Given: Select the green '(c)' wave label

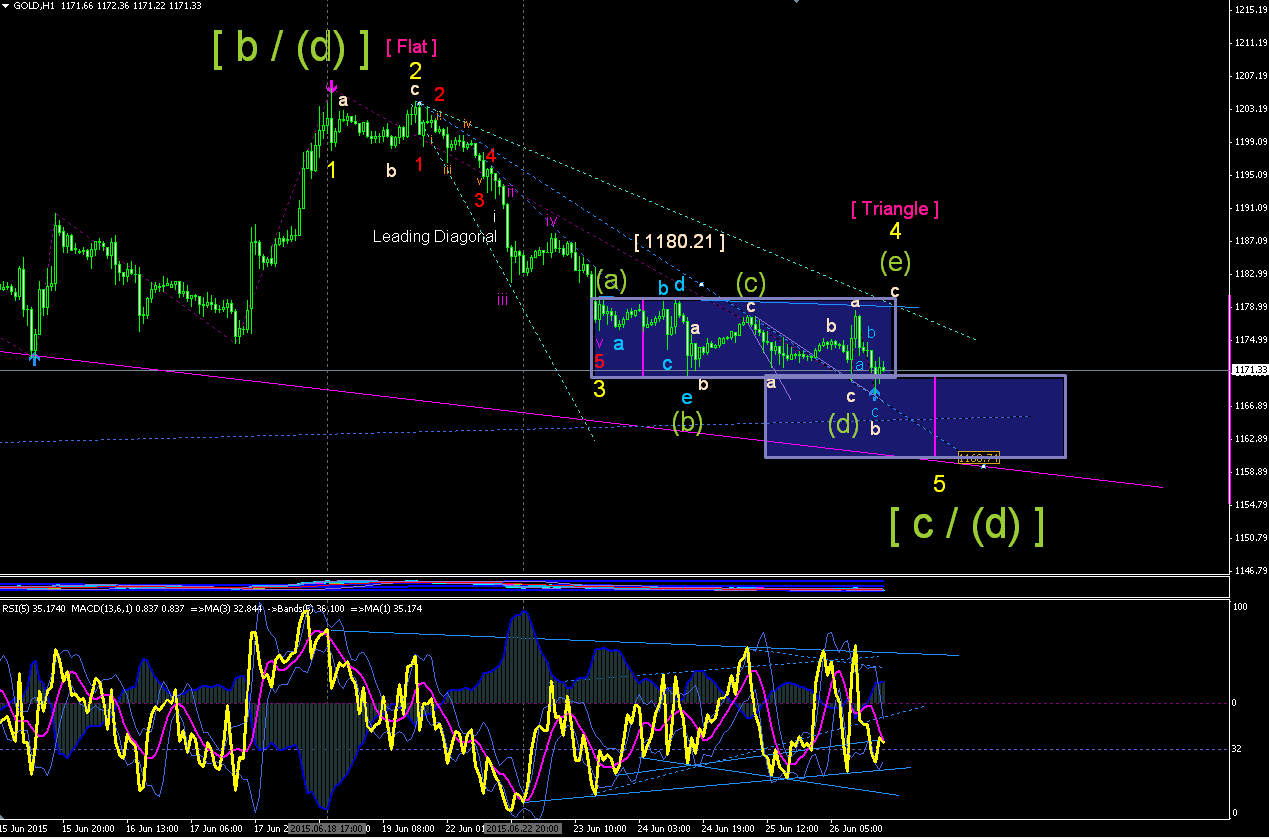Looking at the screenshot, I should [x=751, y=282].
